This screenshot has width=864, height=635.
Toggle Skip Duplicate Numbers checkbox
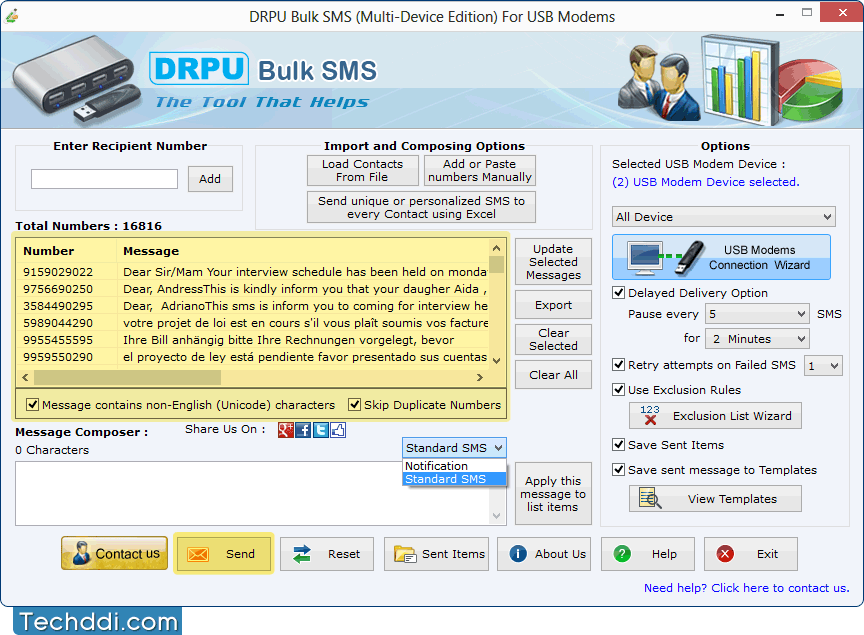354,405
